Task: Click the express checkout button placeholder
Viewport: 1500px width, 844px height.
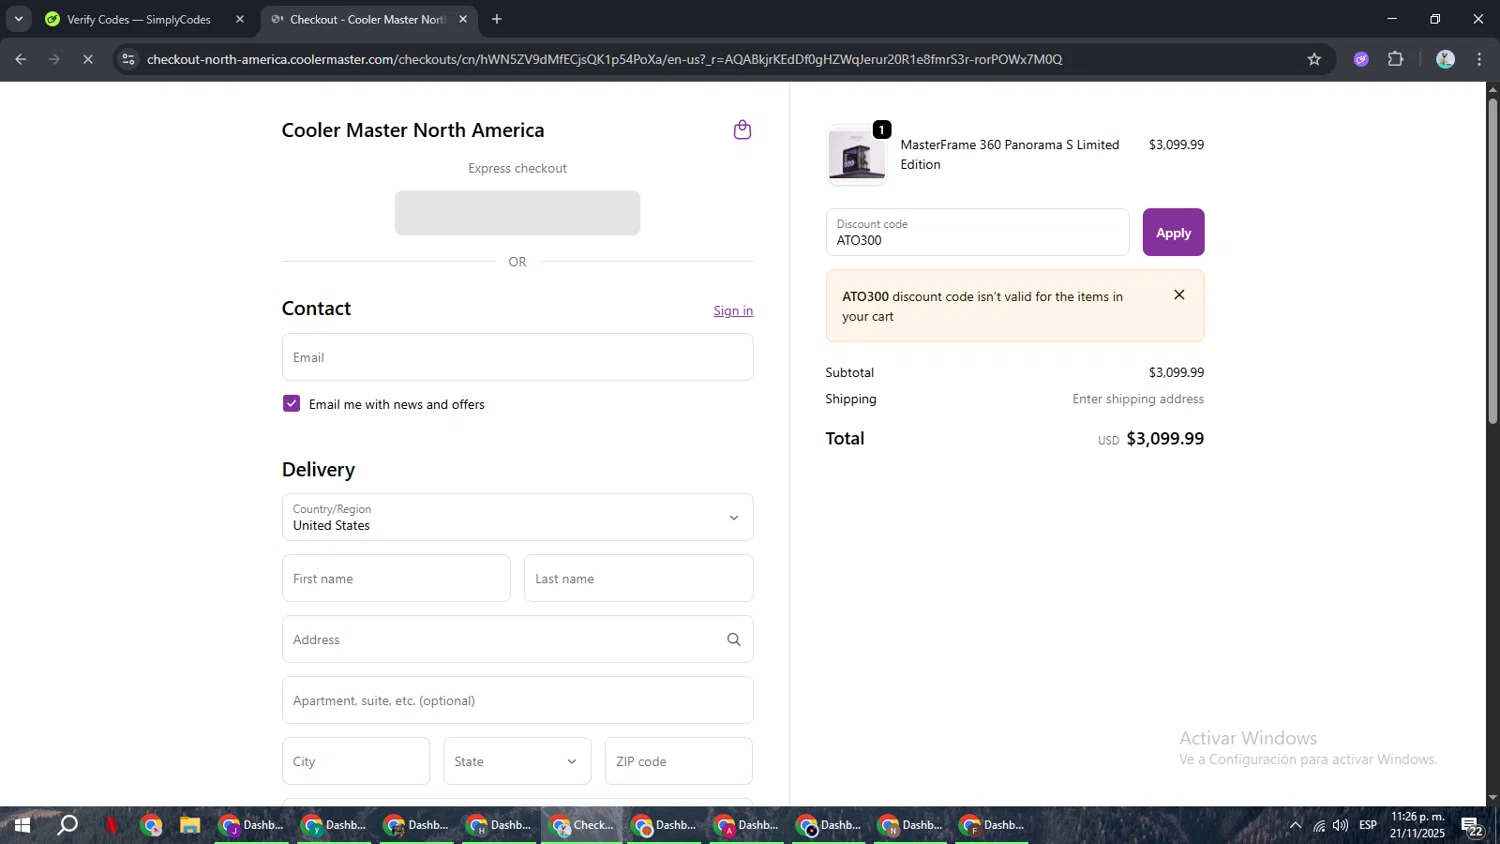Action: point(517,213)
